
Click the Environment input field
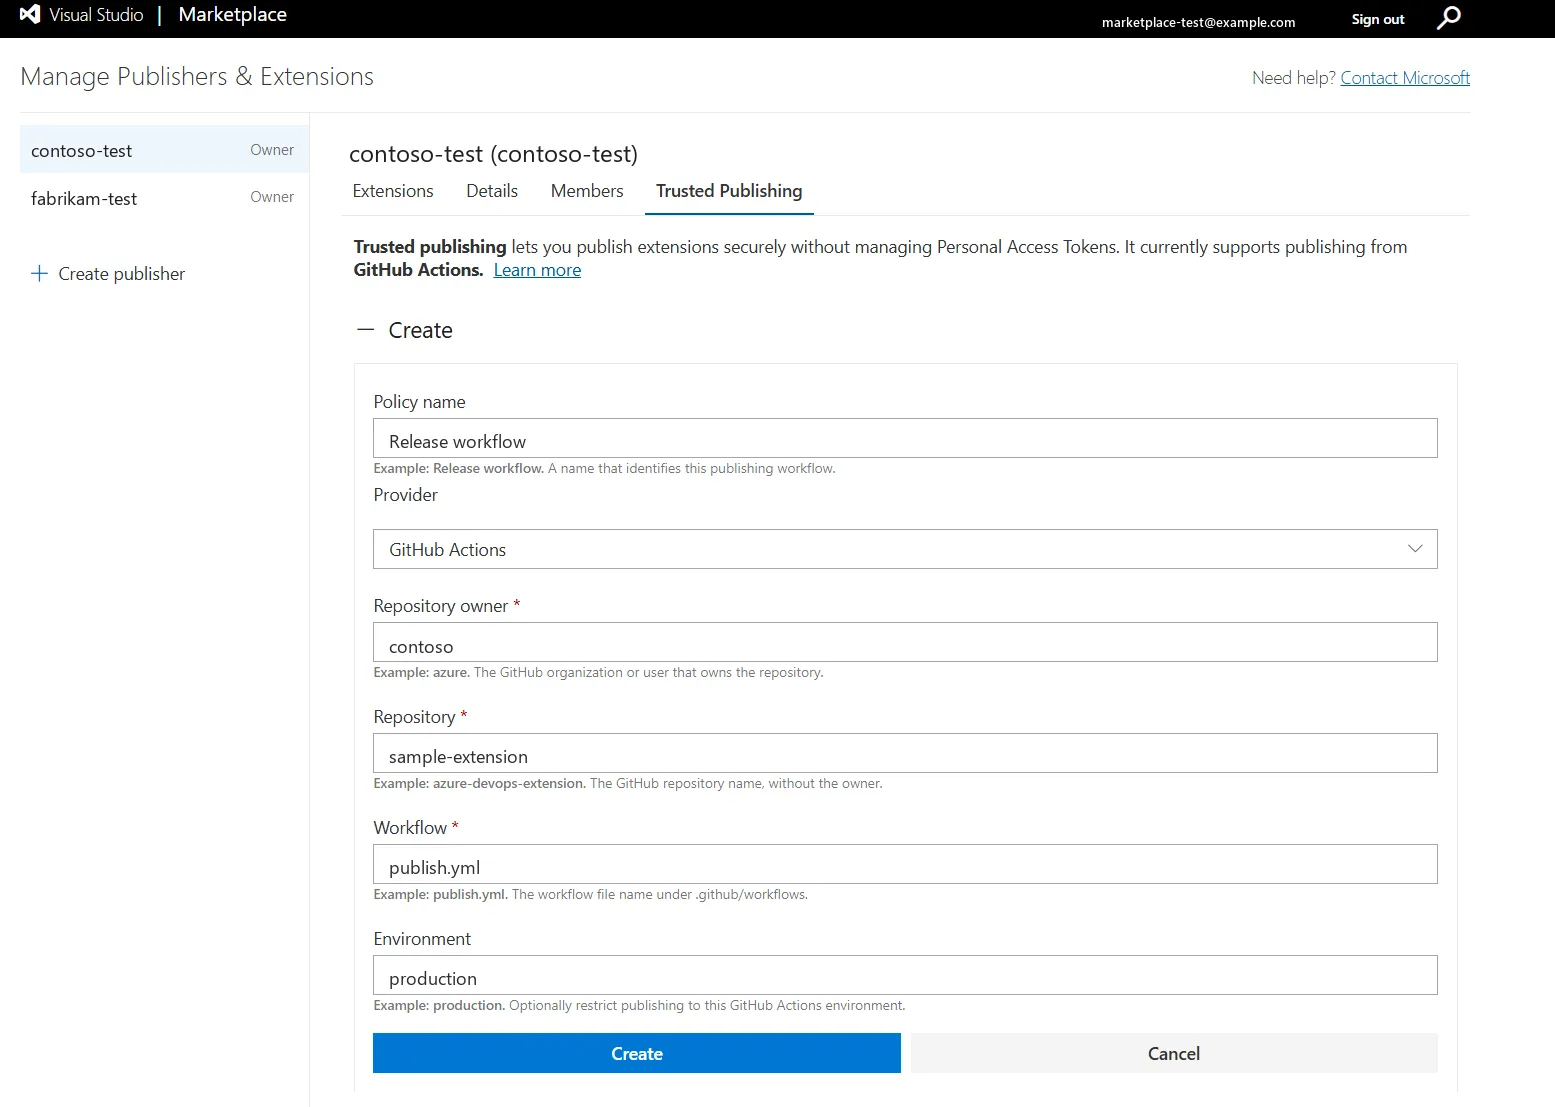point(905,975)
